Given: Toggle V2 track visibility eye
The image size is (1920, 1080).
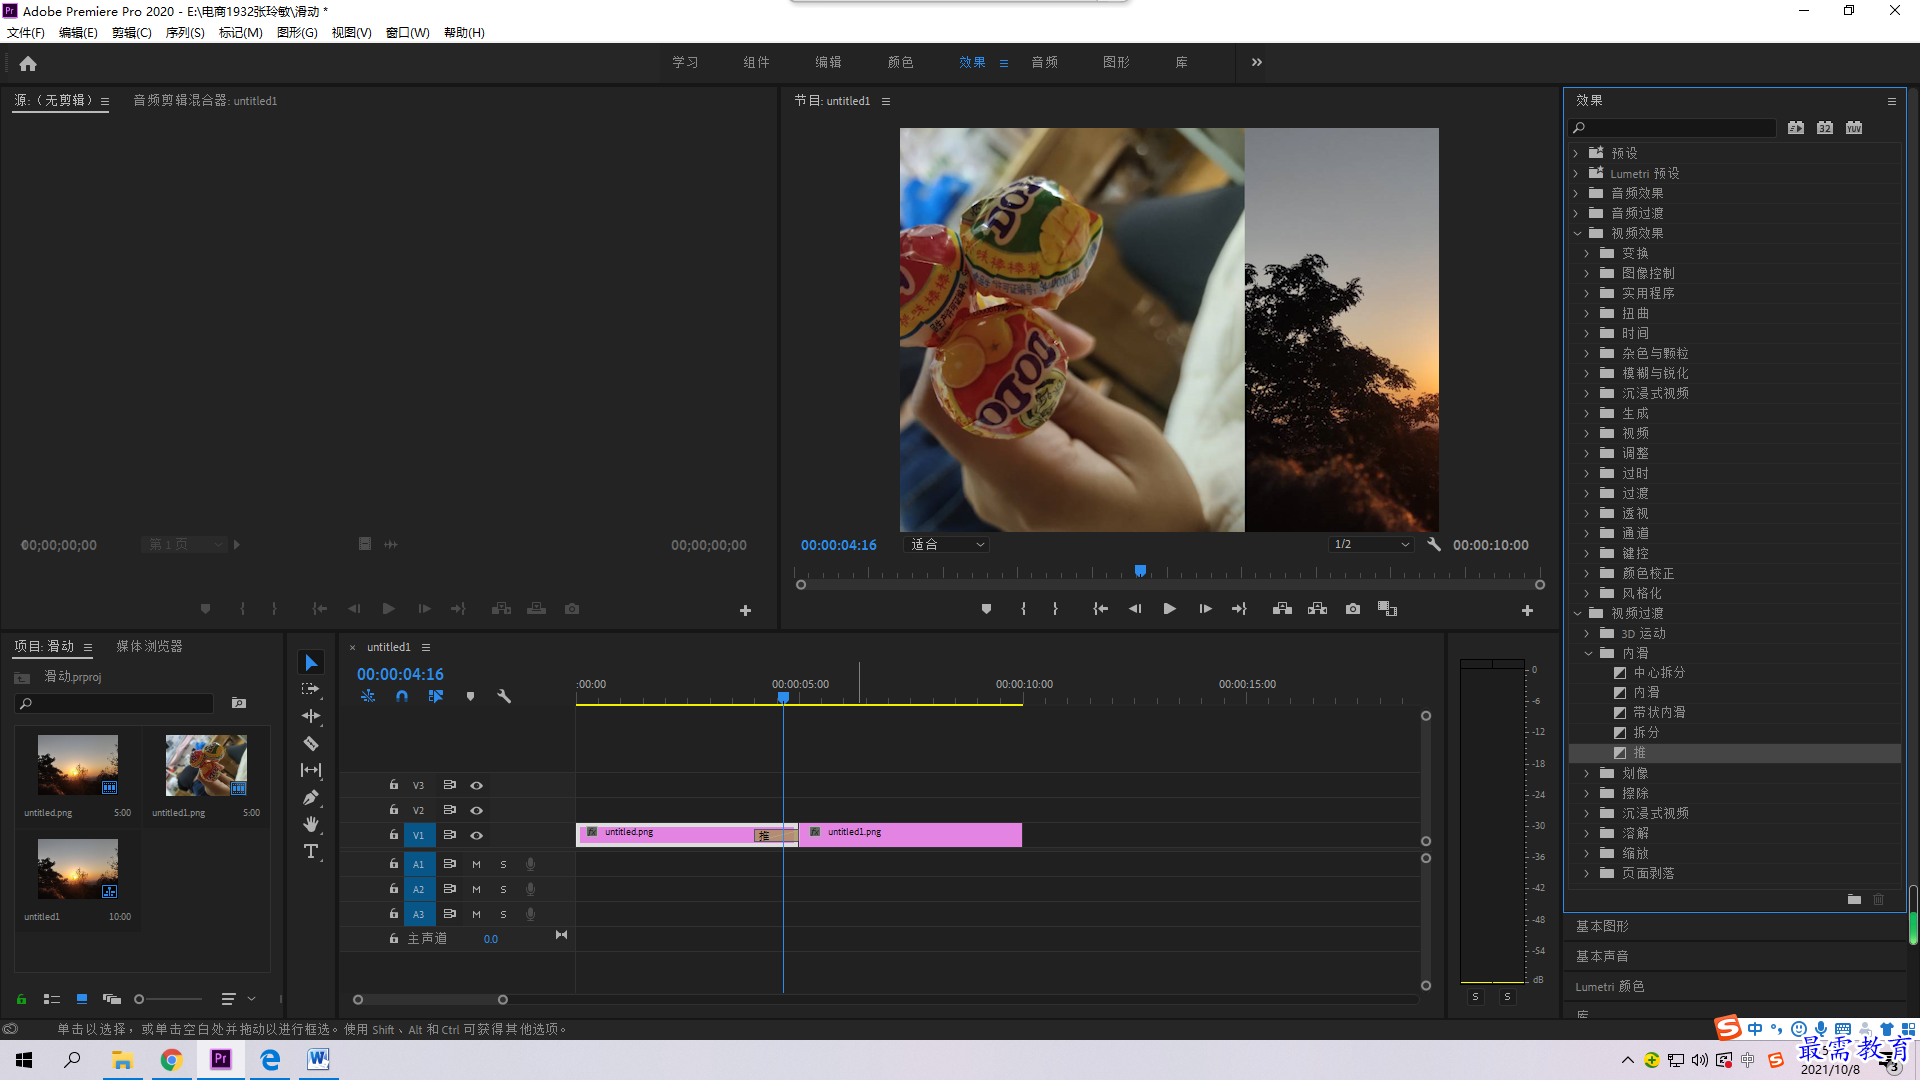Looking at the screenshot, I should 477,810.
